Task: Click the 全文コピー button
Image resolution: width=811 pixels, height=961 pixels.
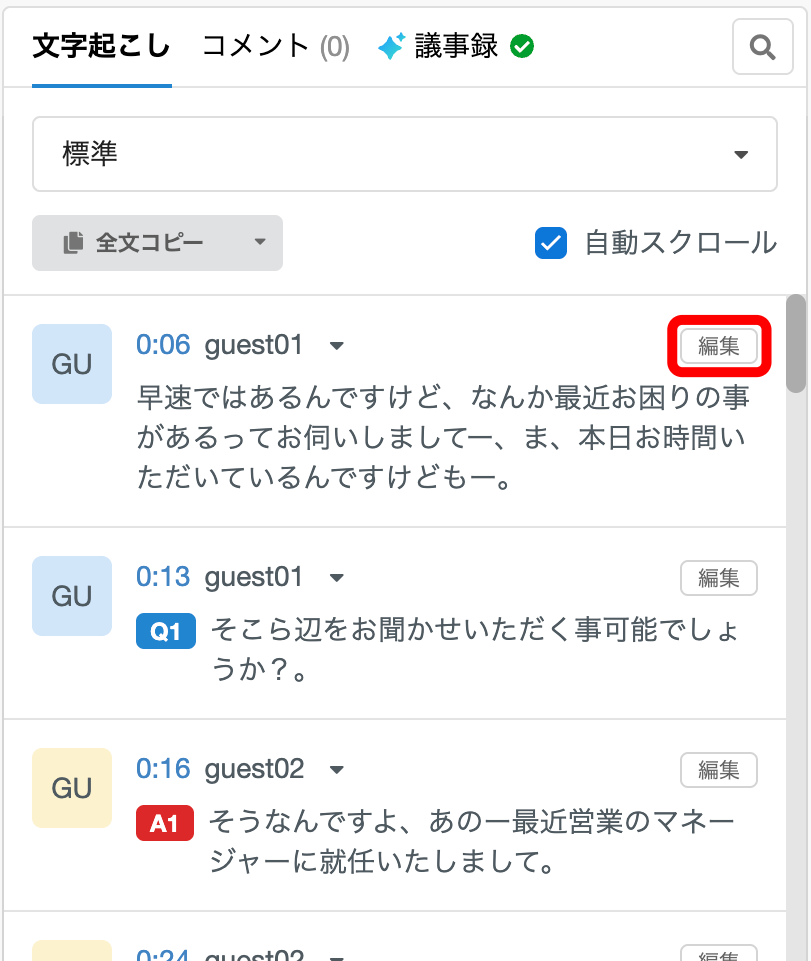Action: tap(157, 243)
